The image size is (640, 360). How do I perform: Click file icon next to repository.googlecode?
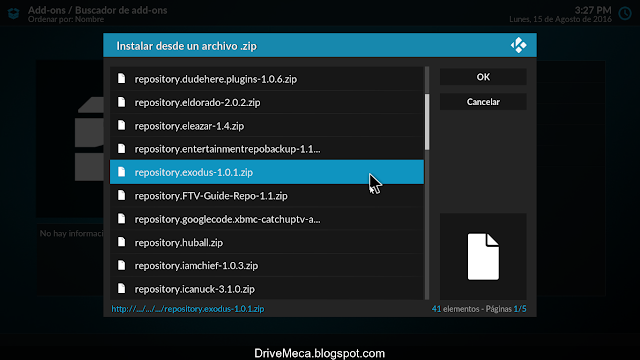coord(121,218)
